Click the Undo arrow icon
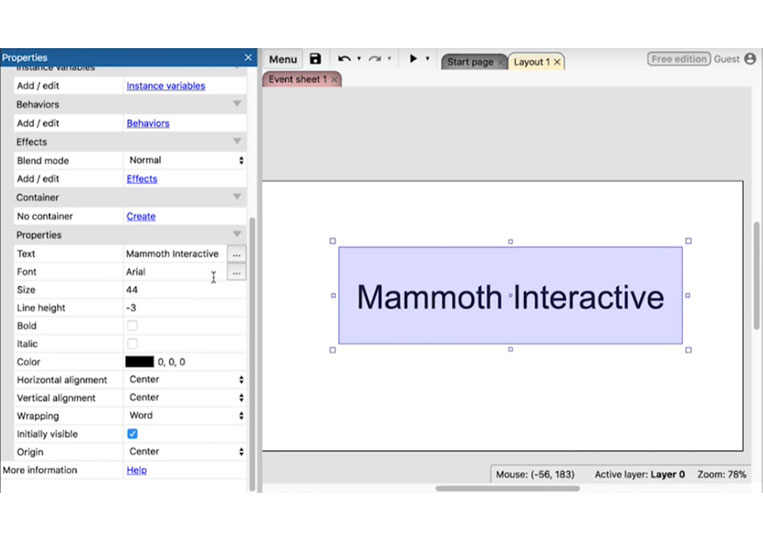763x541 pixels. pos(344,59)
